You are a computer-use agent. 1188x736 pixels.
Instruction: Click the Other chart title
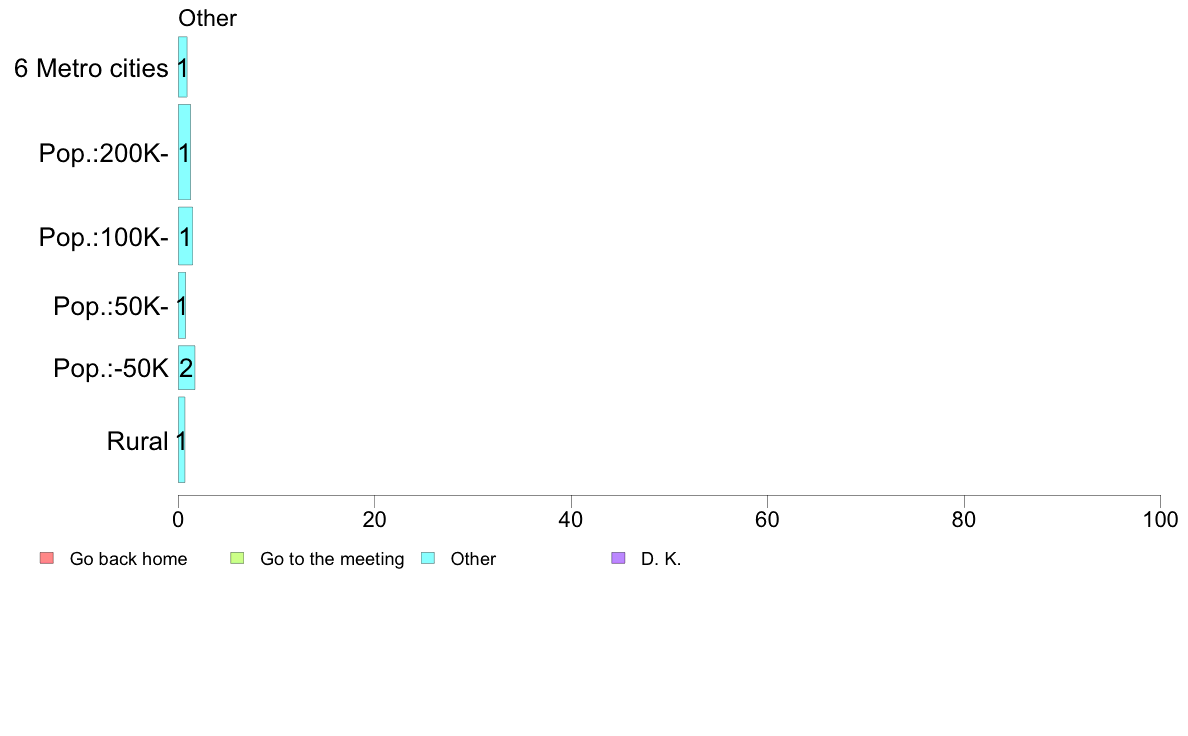click(207, 18)
